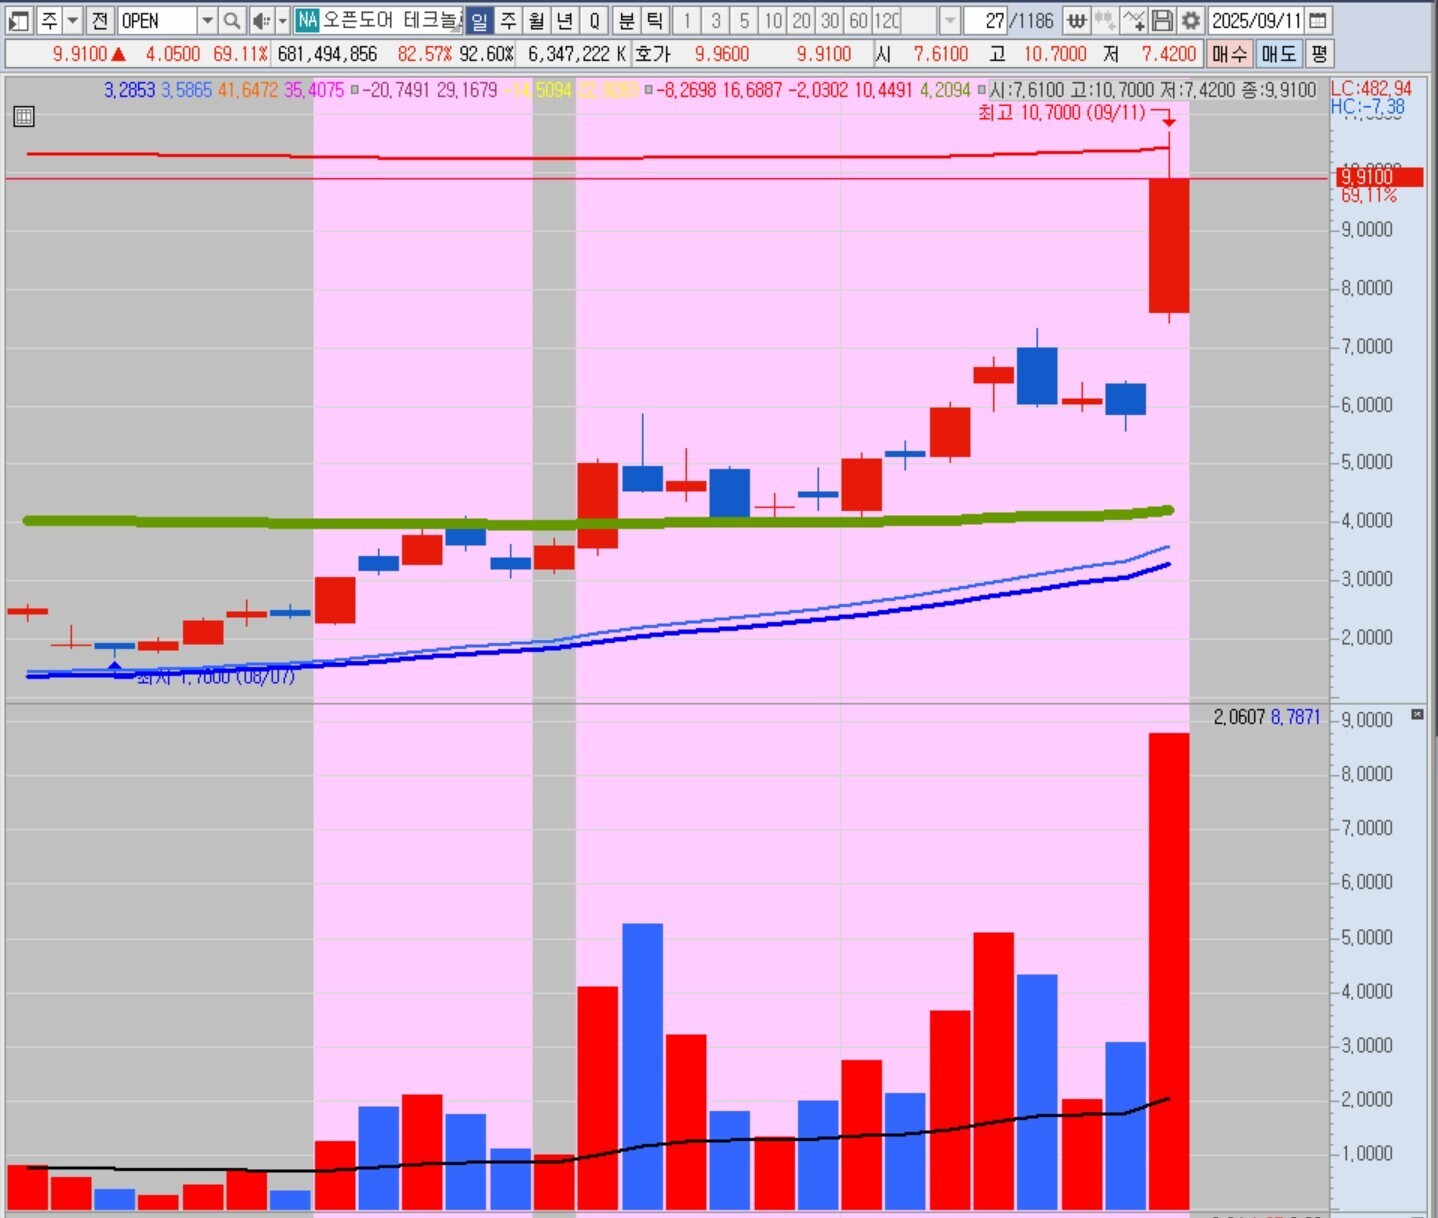The width and height of the screenshot is (1438, 1218).
Task: Switch to monthly (월) chart period
Action: pyautogui.click(x=537, y=20)
